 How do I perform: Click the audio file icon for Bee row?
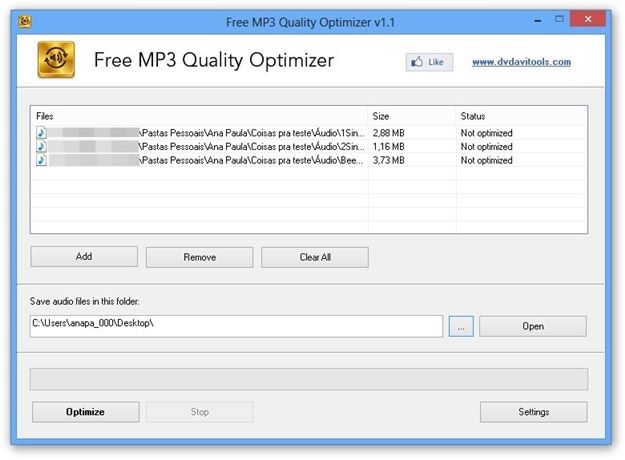(x=41, y=160)
